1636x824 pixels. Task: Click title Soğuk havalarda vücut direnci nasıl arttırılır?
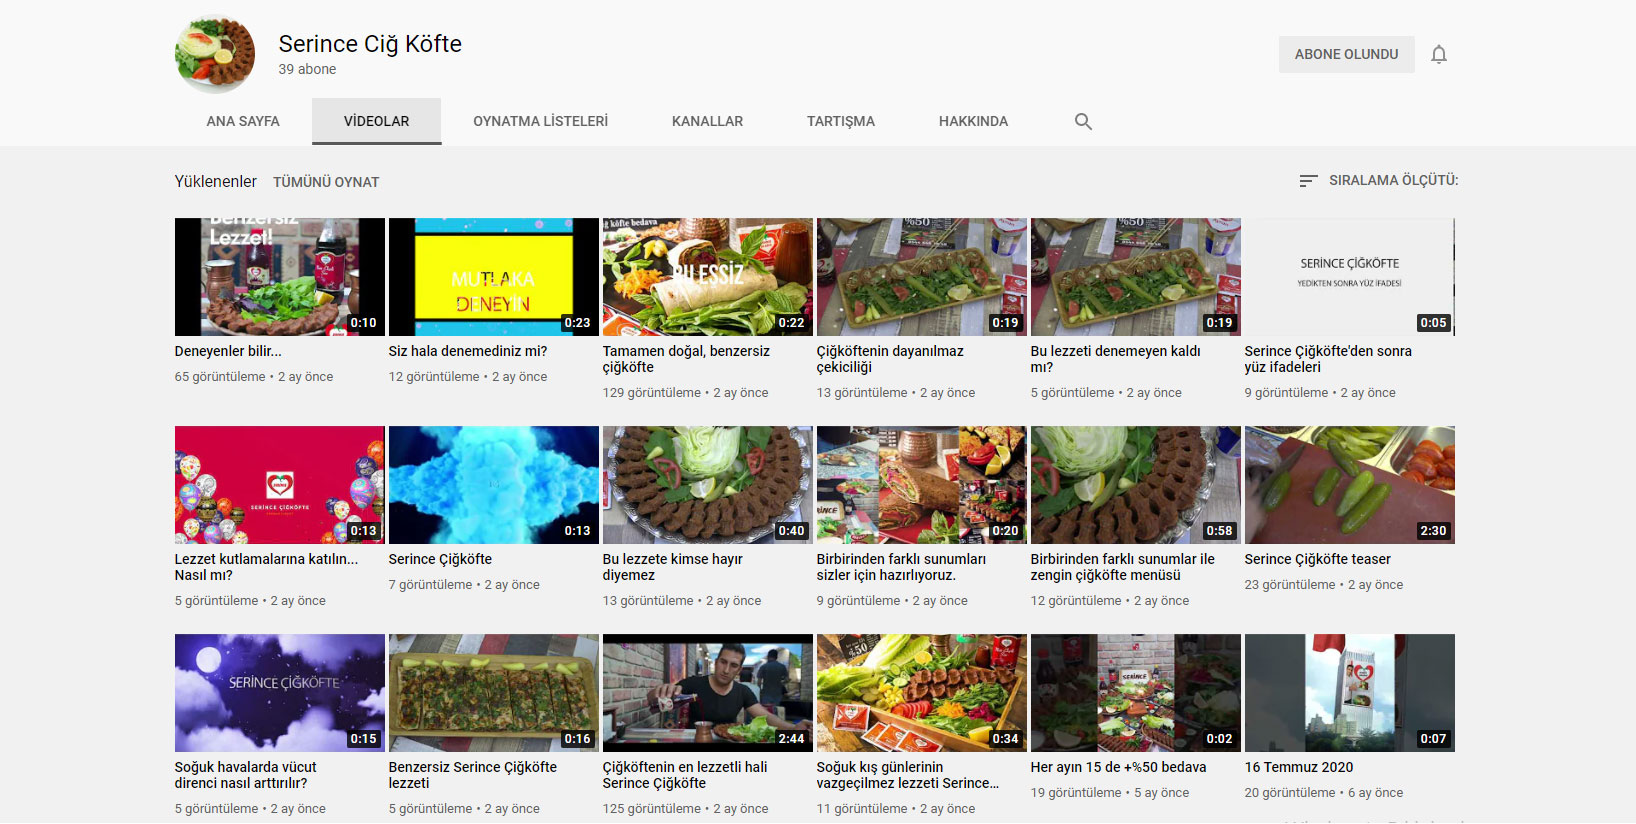246,775
